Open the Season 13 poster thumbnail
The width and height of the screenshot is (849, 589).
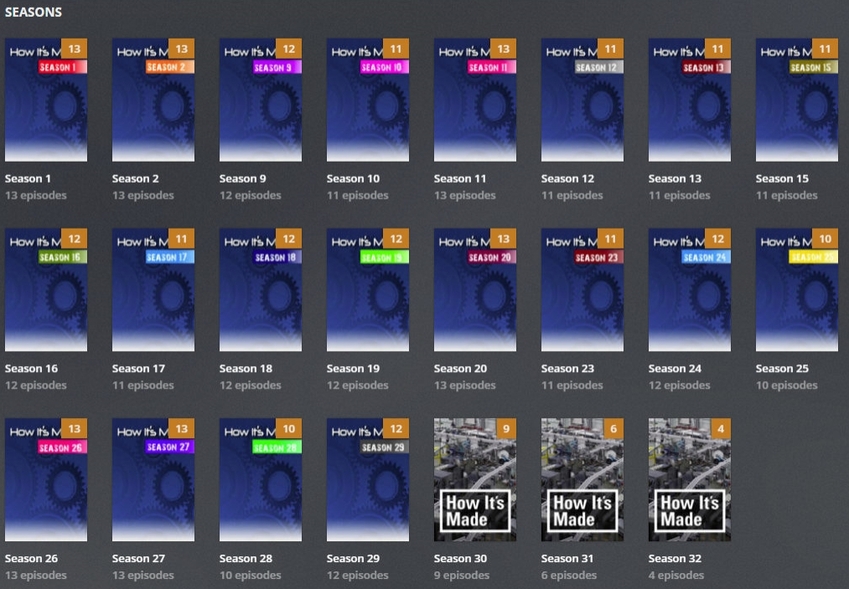689,100
